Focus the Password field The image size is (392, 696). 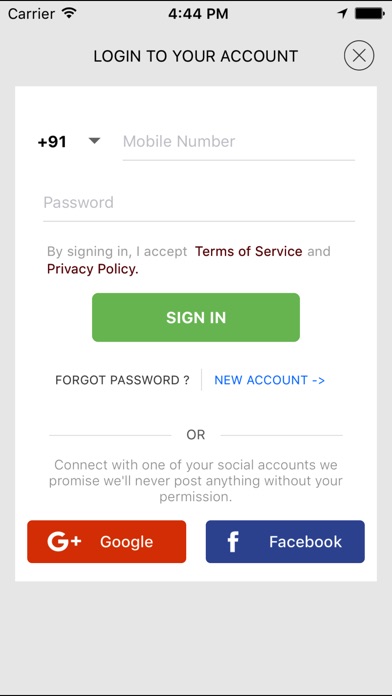coord(199,203)
